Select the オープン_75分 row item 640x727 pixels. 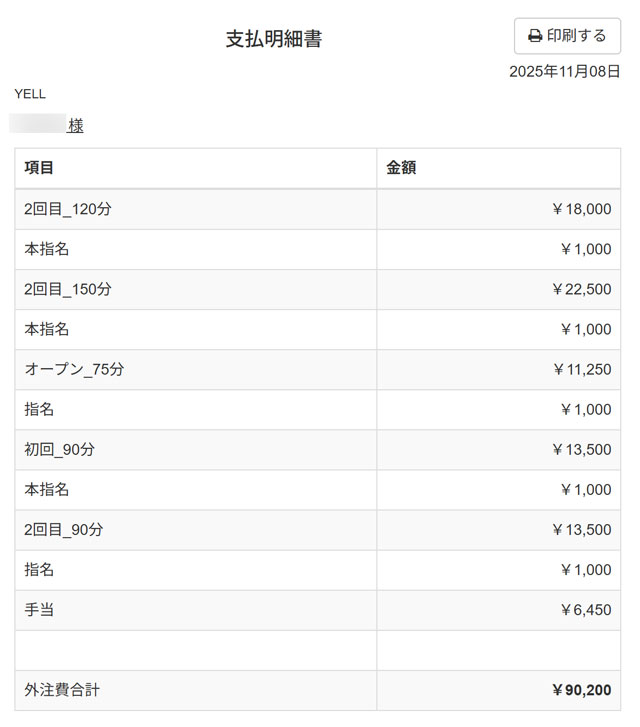point(74,369)
